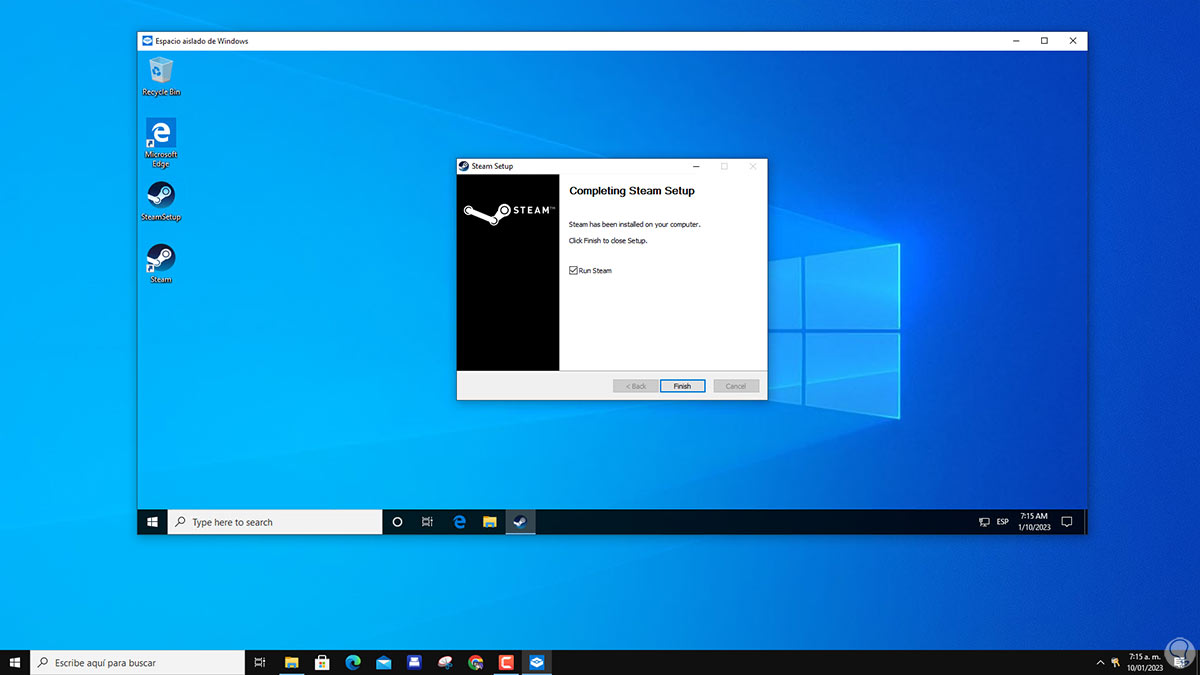Open Task View in sandbox taskbar
This screenshot has width=1200, height=675.
(x=427, y=522)
